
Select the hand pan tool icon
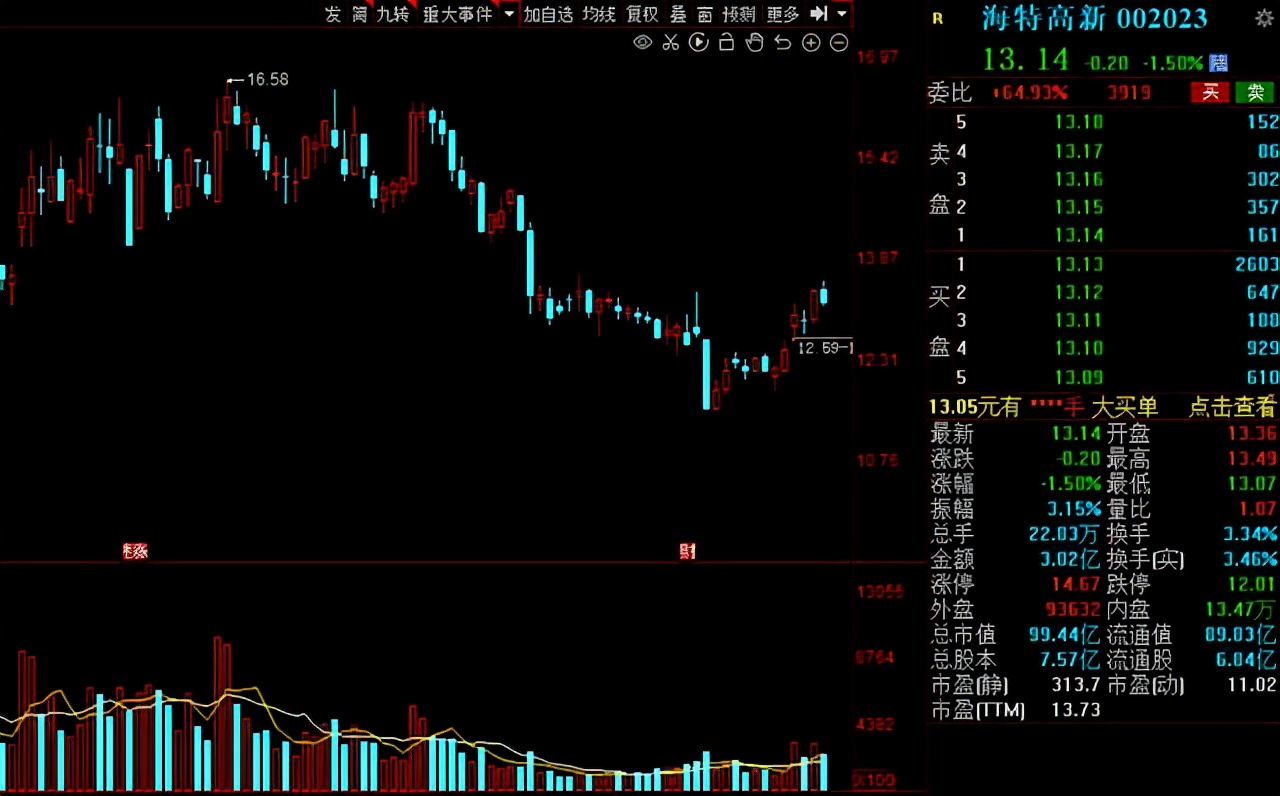755,43
